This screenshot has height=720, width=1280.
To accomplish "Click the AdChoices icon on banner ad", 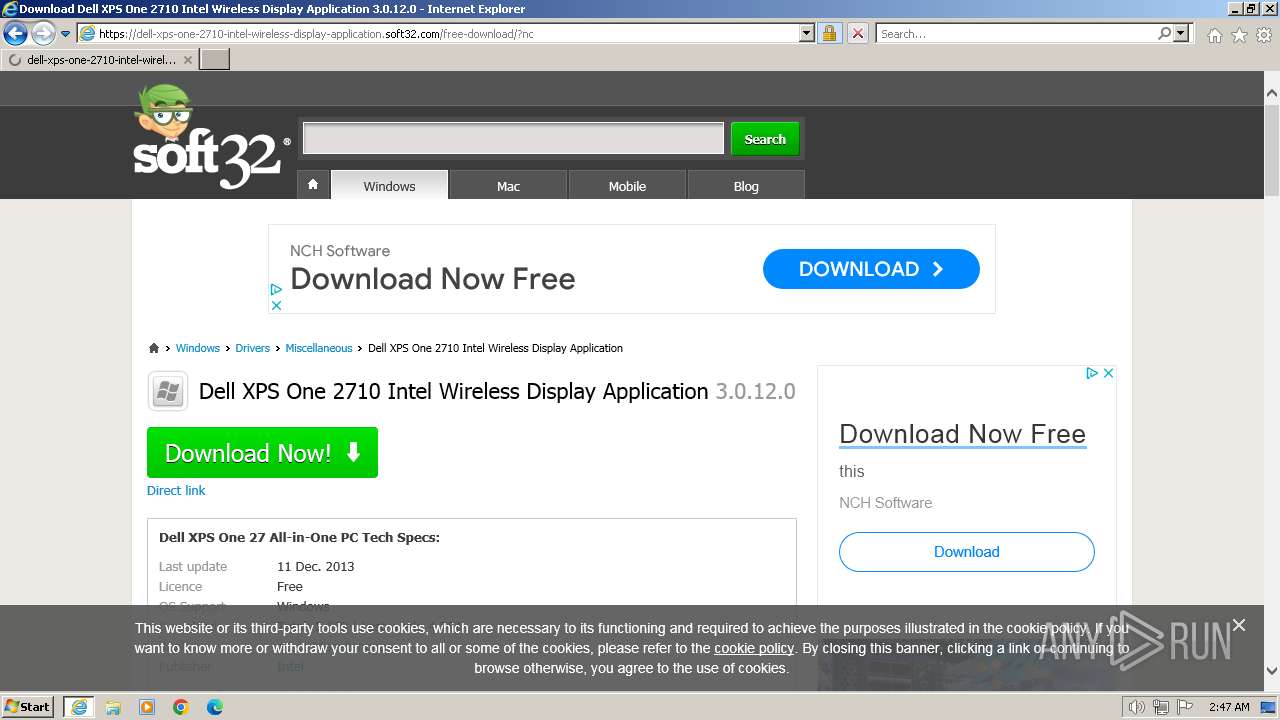I will click(x=277, y=289).
